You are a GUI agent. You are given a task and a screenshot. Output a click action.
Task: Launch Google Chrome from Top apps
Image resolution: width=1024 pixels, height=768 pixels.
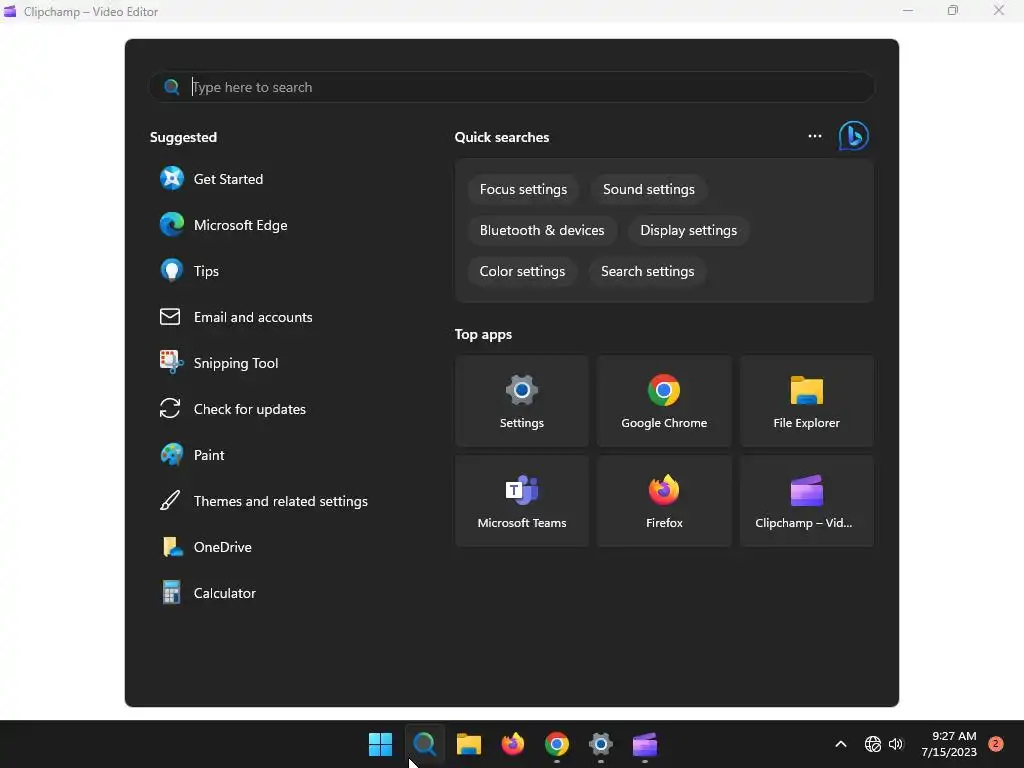664,401
